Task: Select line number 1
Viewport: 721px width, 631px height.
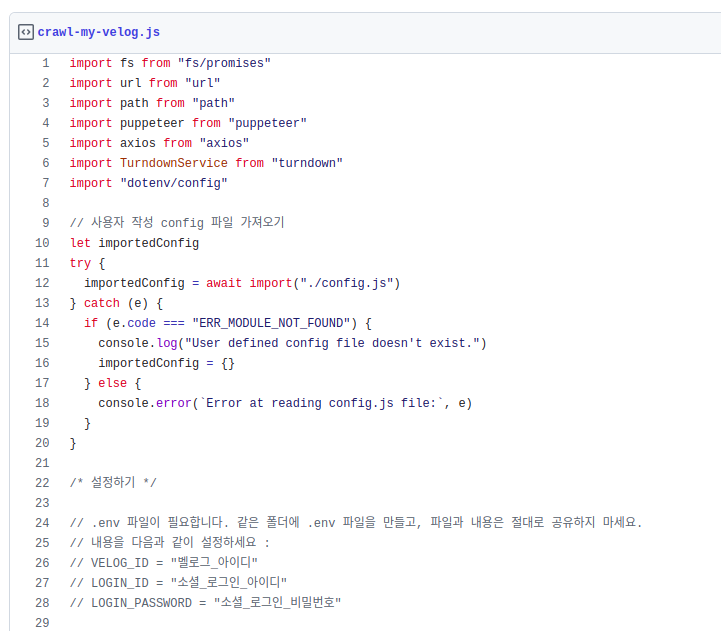Action: pyautogui.click(x=45, y=63)
